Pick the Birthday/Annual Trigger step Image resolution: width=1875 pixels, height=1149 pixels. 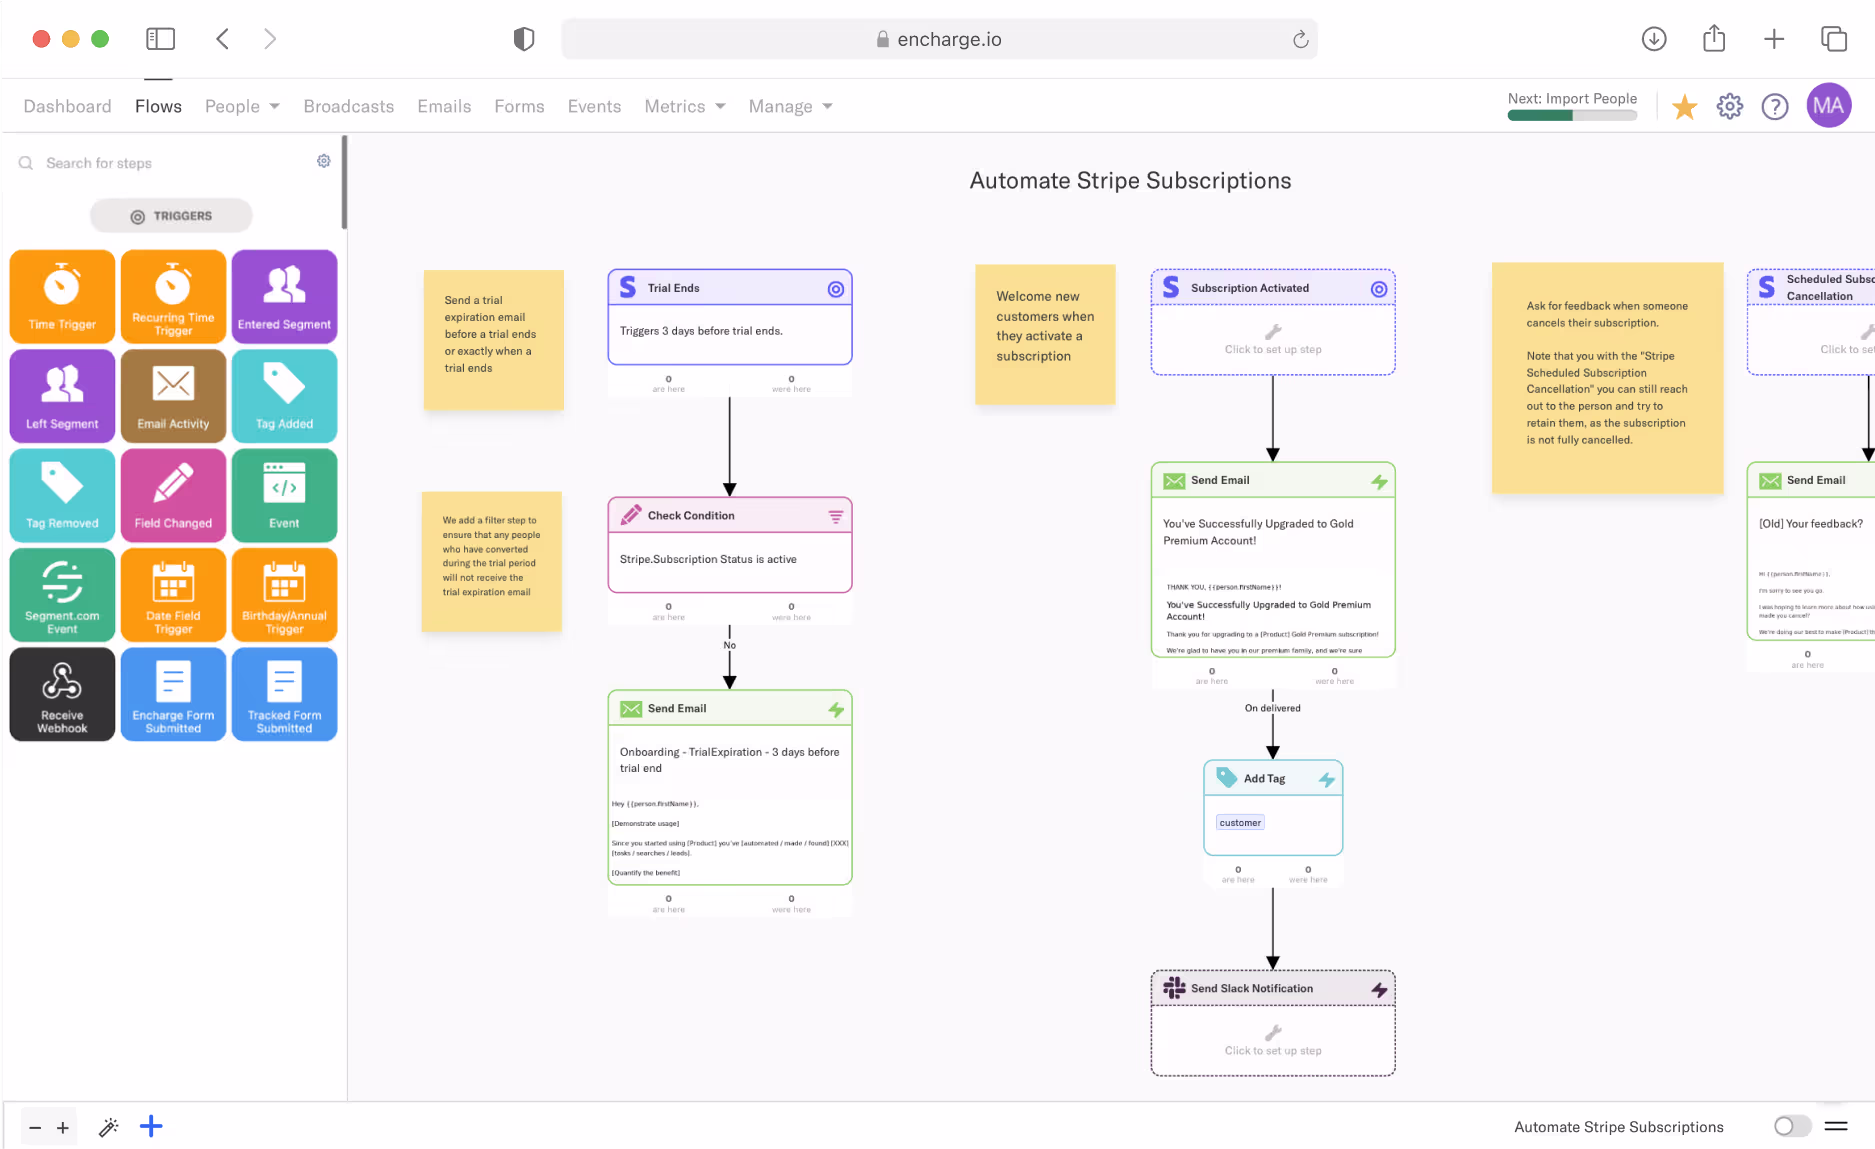(284, 594)
